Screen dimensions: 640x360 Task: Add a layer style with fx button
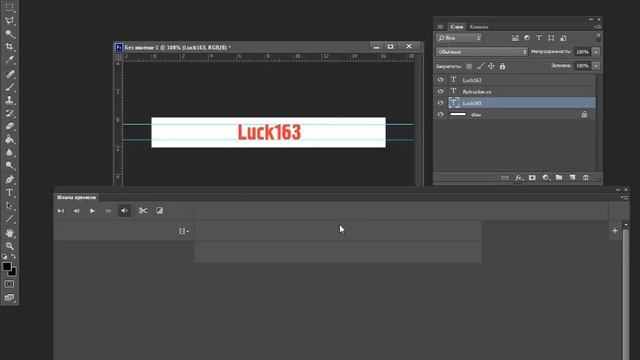click(x=519, y=178)
